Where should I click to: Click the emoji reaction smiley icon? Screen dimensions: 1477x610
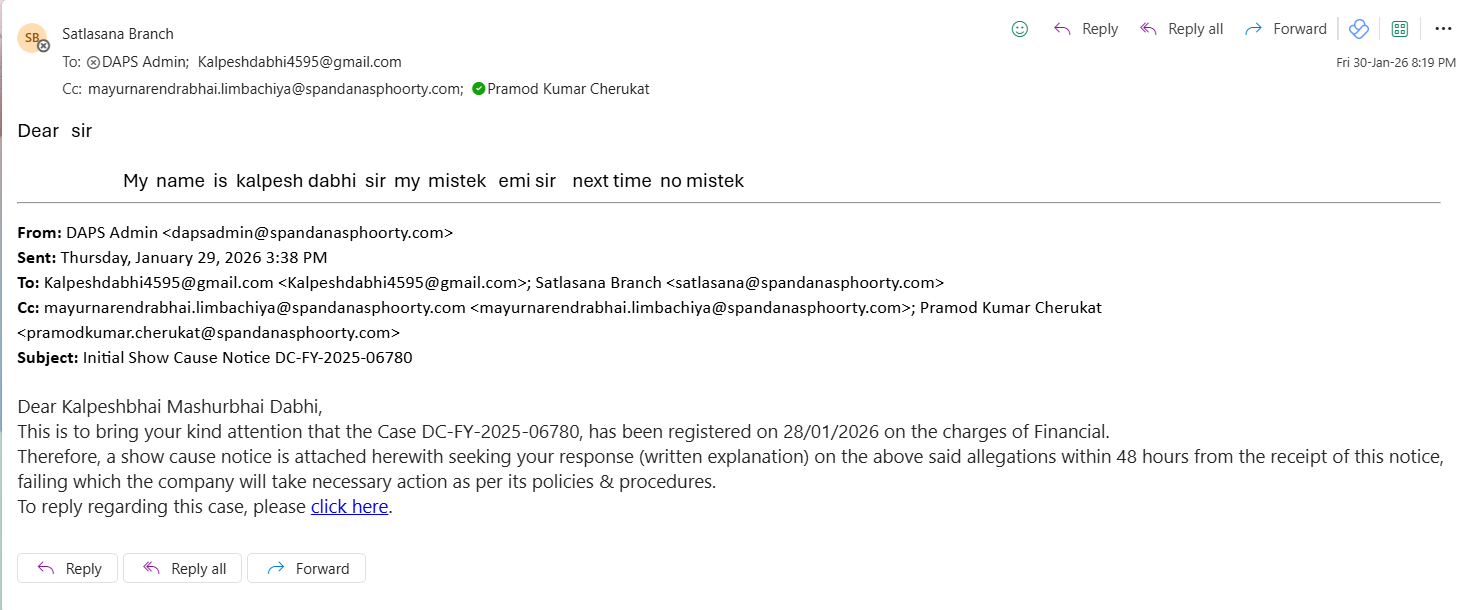point(1020,29)
